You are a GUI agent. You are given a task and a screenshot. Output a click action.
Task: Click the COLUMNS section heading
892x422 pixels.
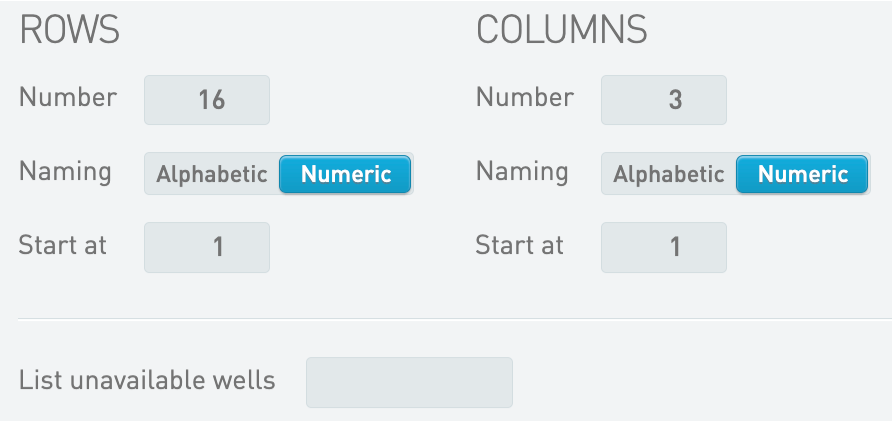pos(562,31)
